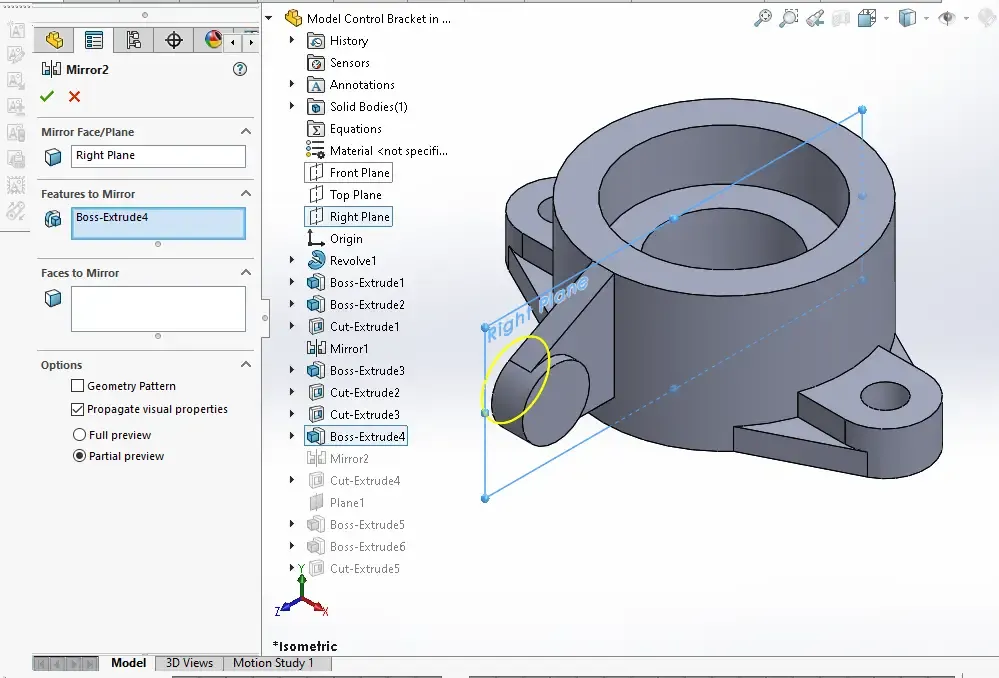The width and height of the screenshot is (999, 678).
Task: Uncheck Propagate visual properties
Action: click(x=78, y=409)
